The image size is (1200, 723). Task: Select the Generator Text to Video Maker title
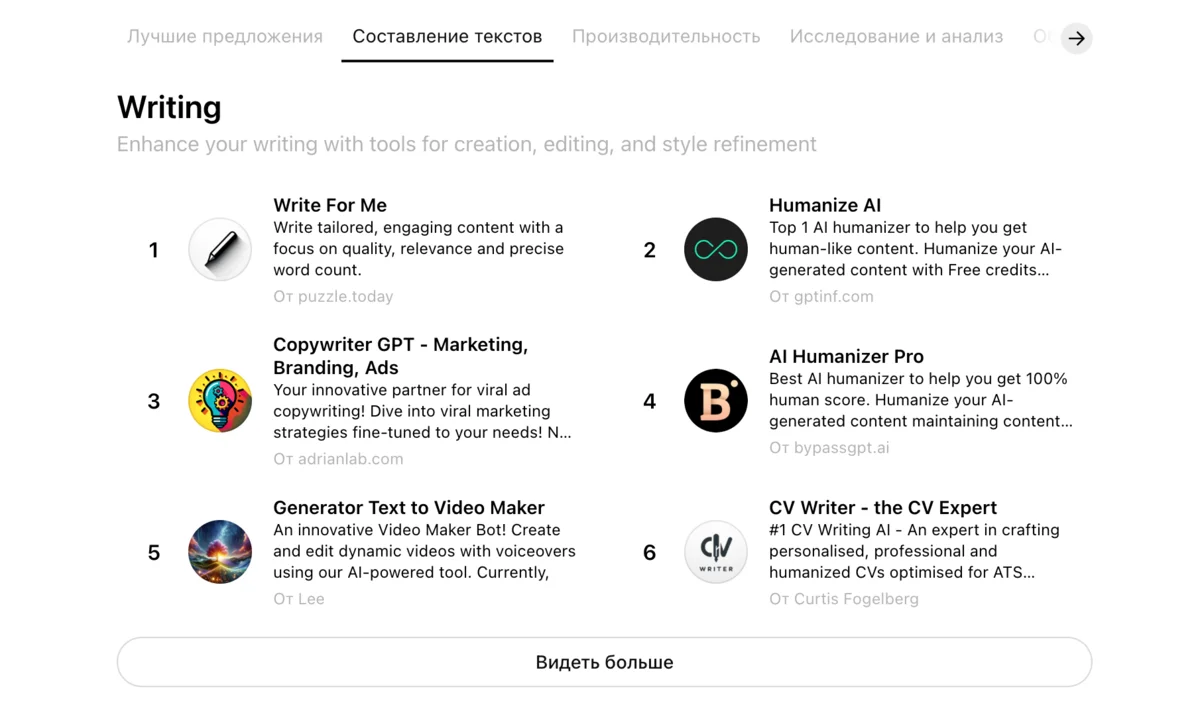click(x=409, y=507)
